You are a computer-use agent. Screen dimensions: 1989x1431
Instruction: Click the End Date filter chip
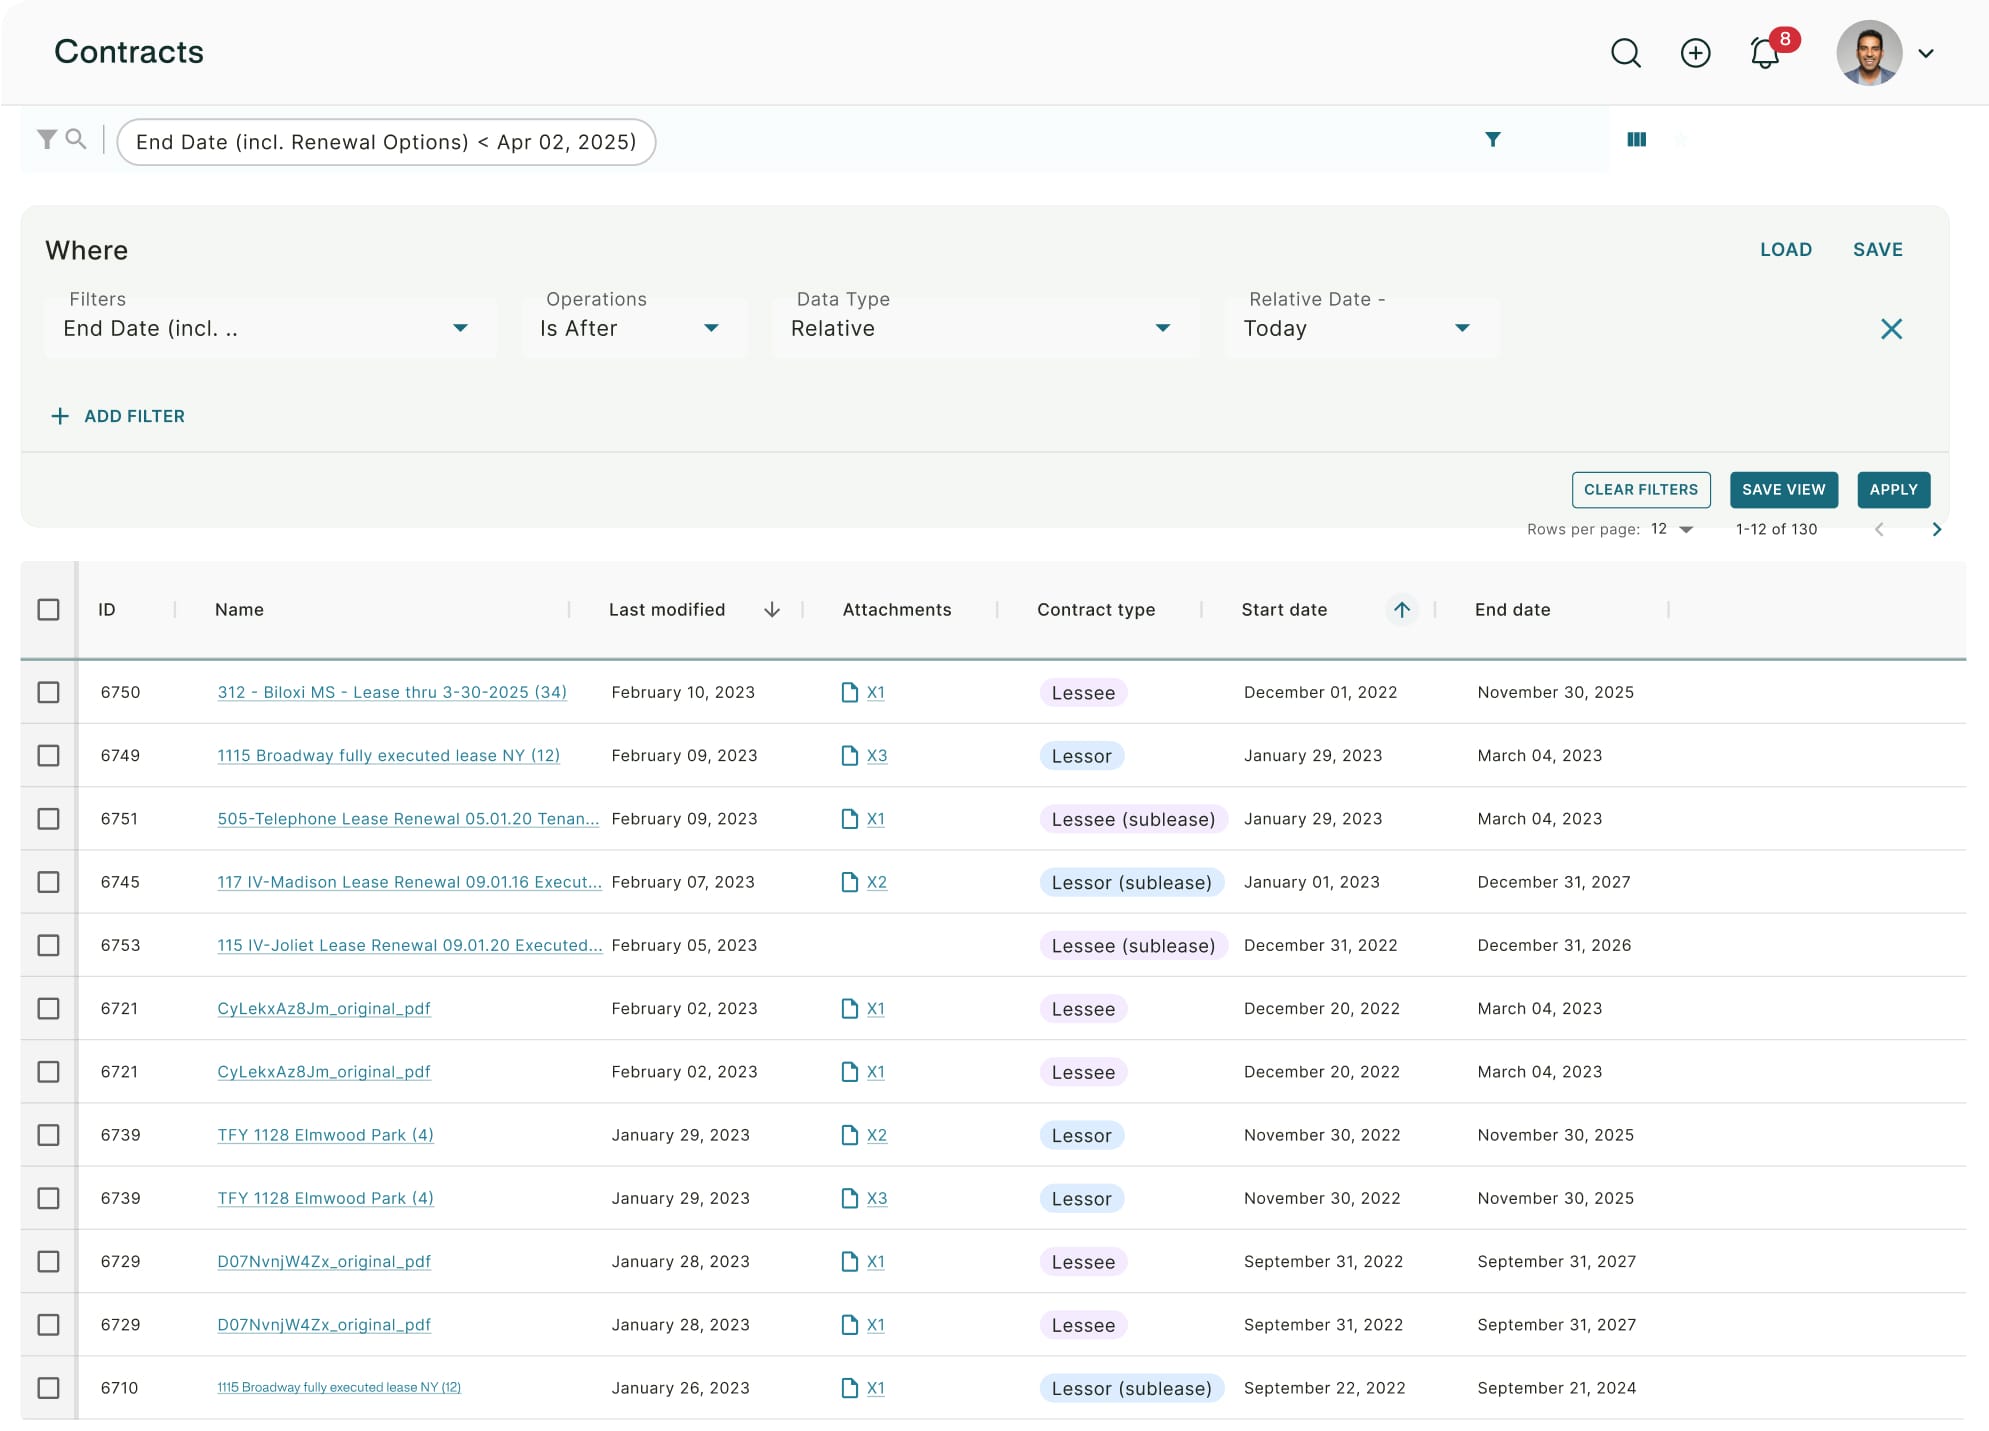[386, 142]
